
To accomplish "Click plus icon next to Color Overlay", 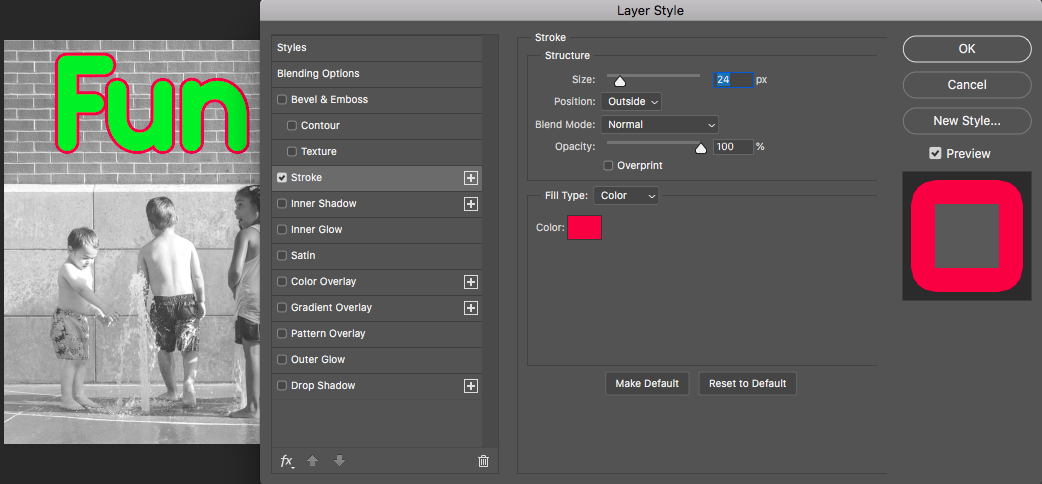I will coord(470,282).
